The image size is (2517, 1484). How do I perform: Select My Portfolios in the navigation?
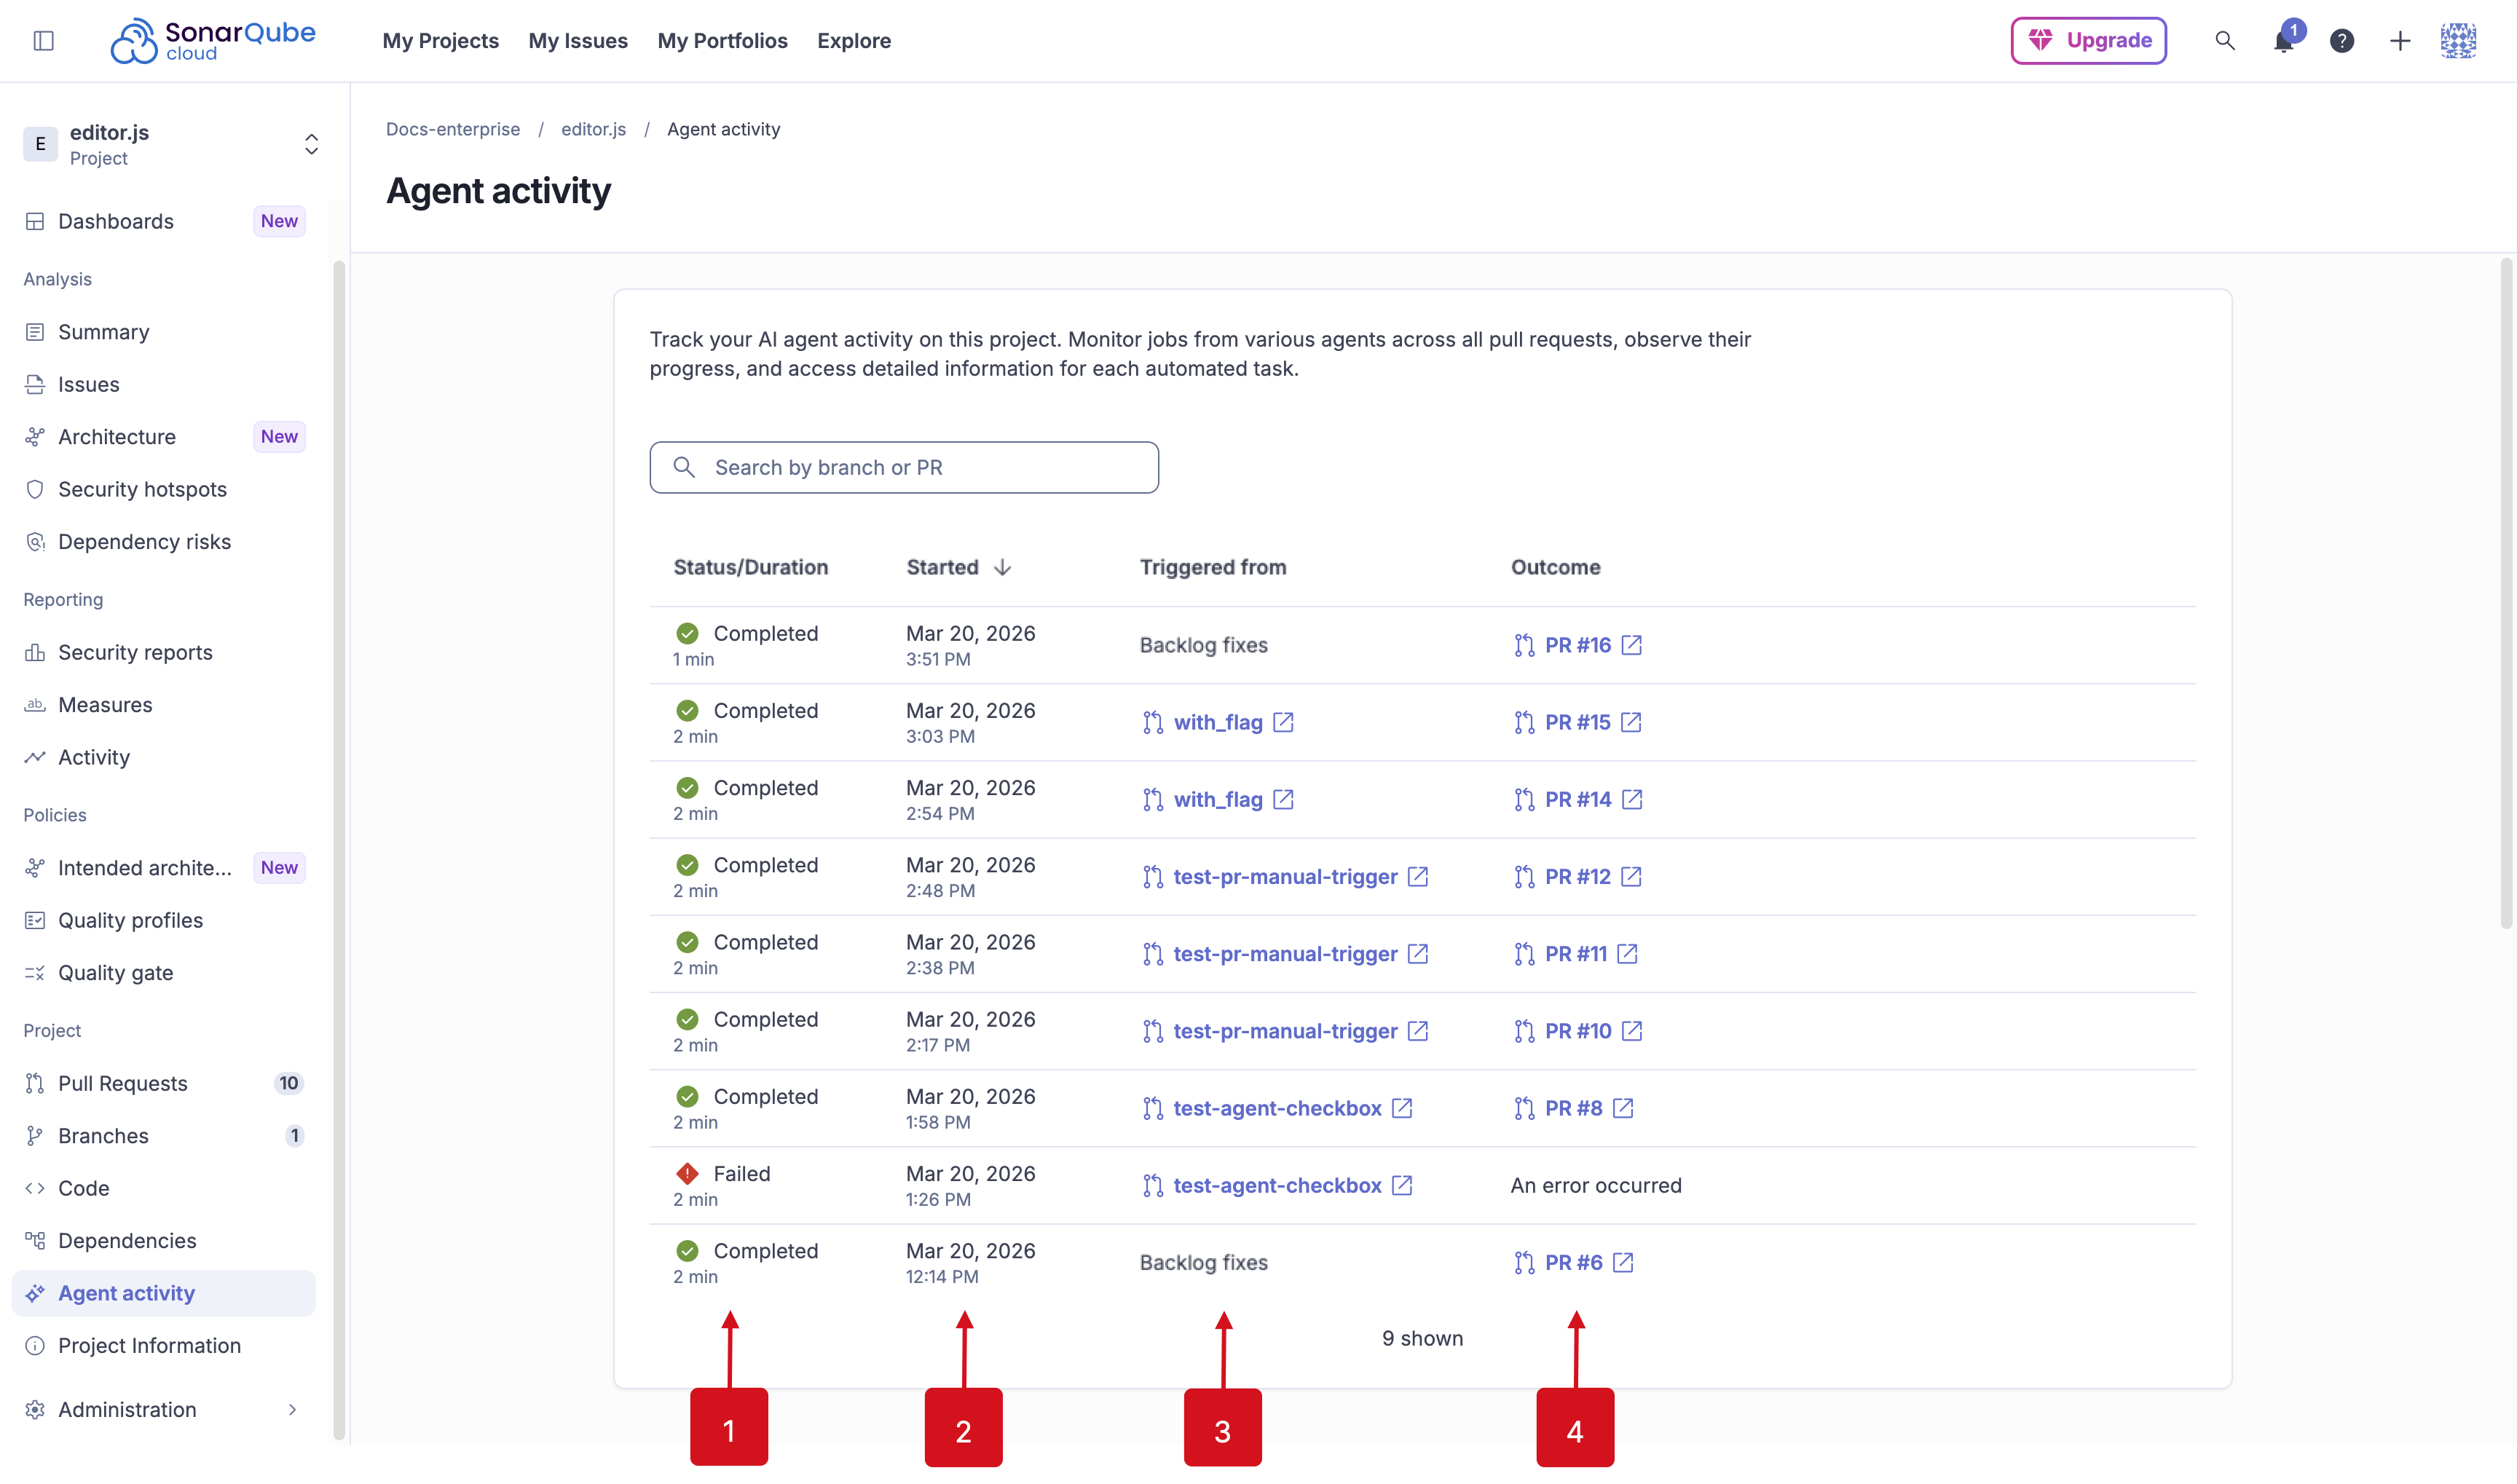point(723,41)
